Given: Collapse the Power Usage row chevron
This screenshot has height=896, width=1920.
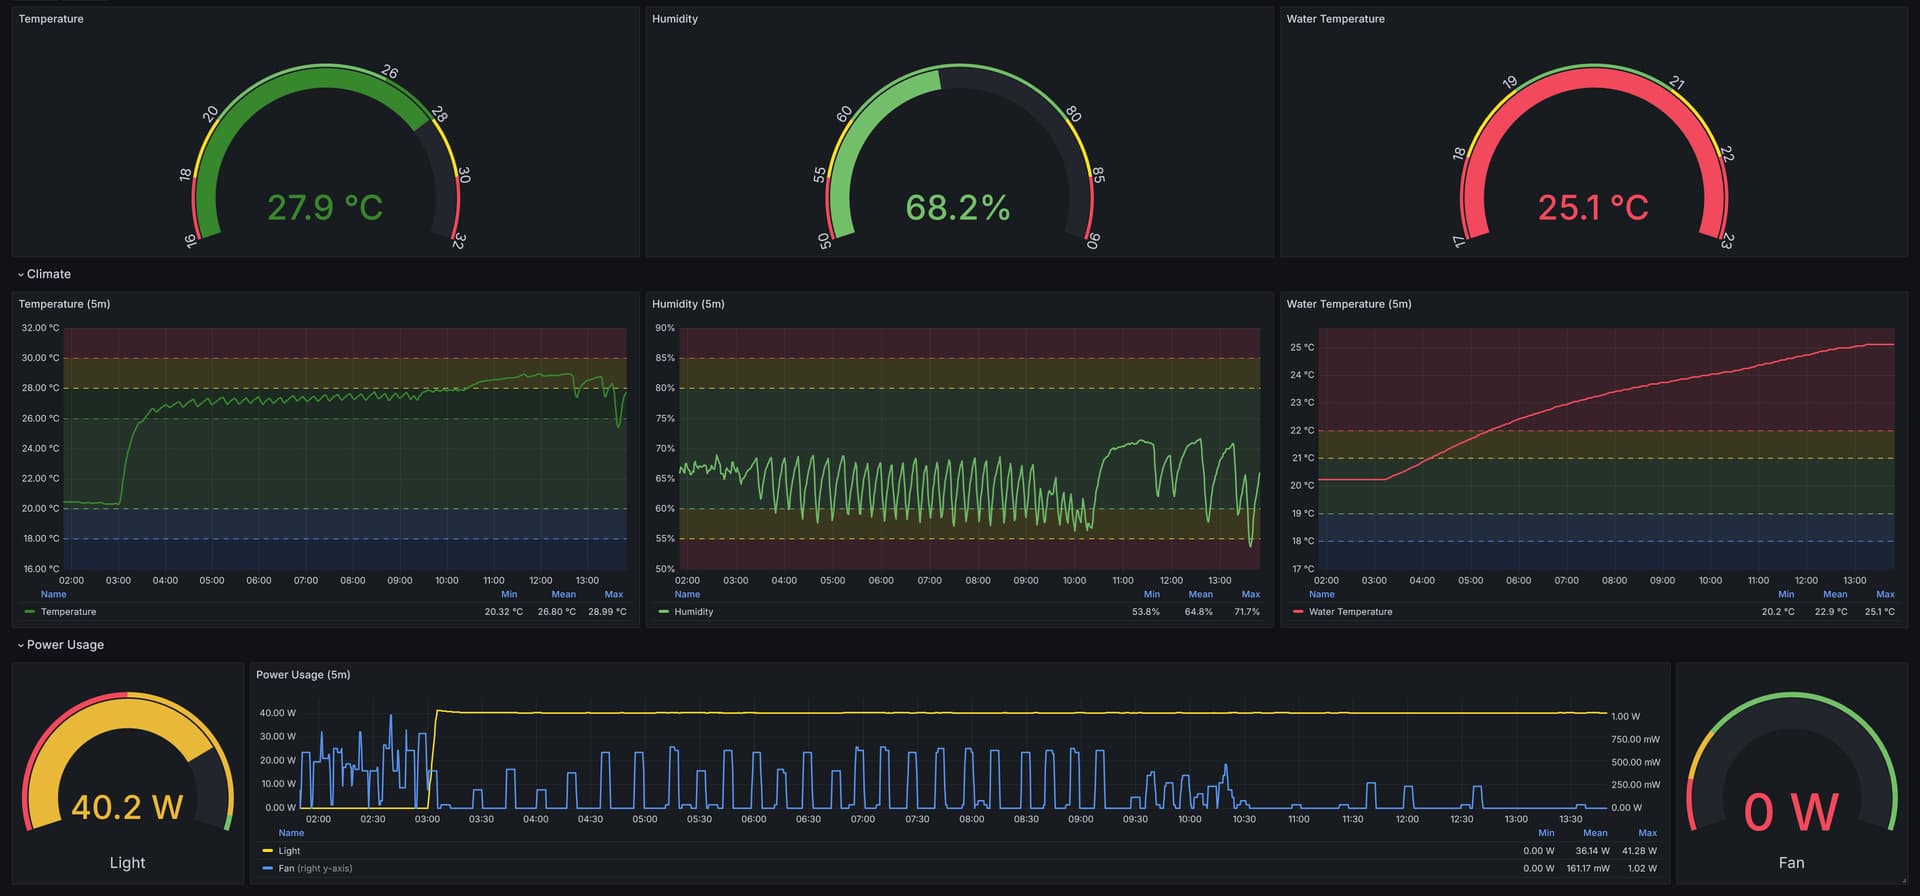Looking at the screenshot, I should point(21,645).
